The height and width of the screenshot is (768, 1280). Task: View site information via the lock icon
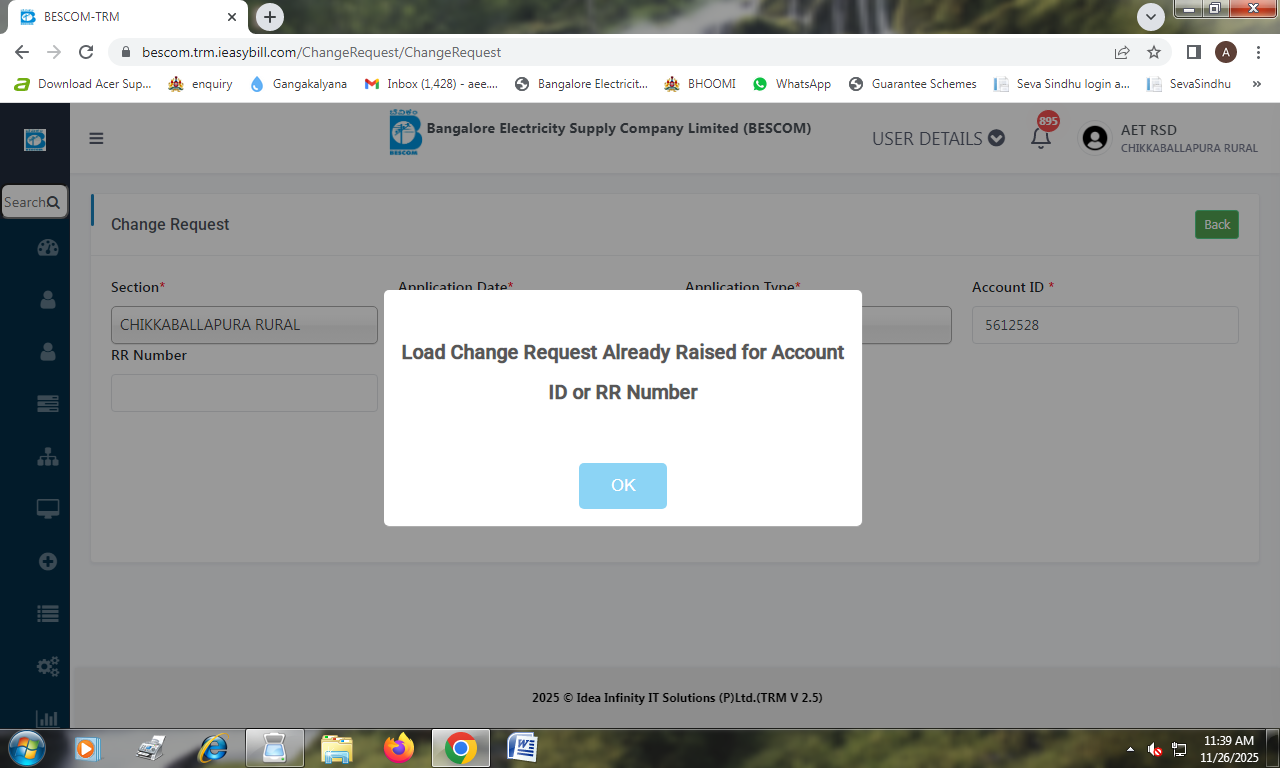[126, 52]
